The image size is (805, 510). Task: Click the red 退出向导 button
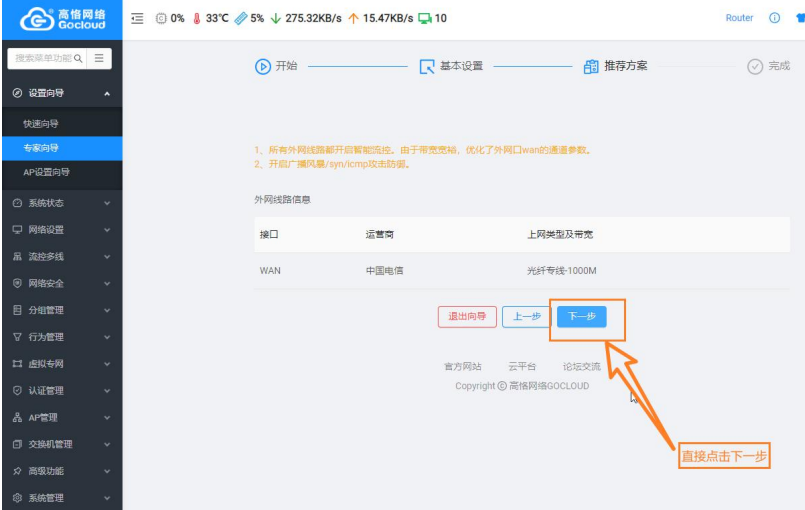467,317
